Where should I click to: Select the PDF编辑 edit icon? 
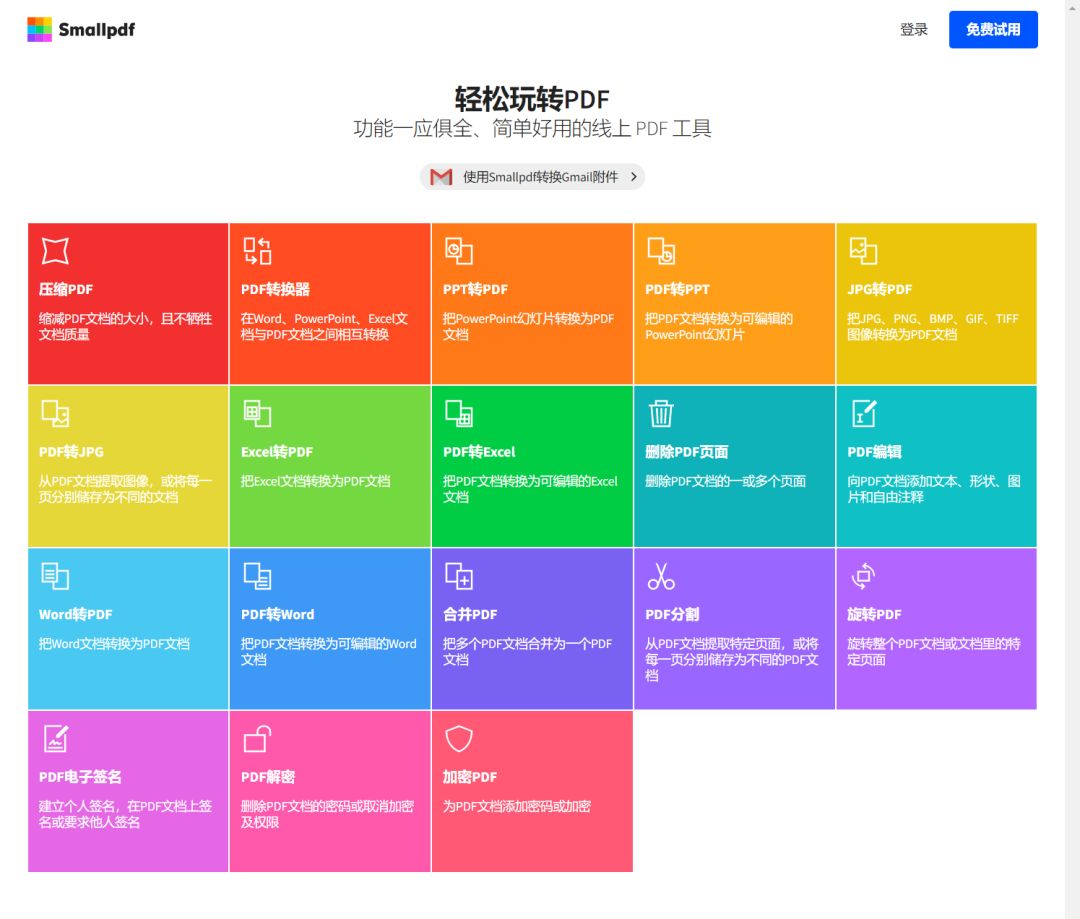click(863, 413)
